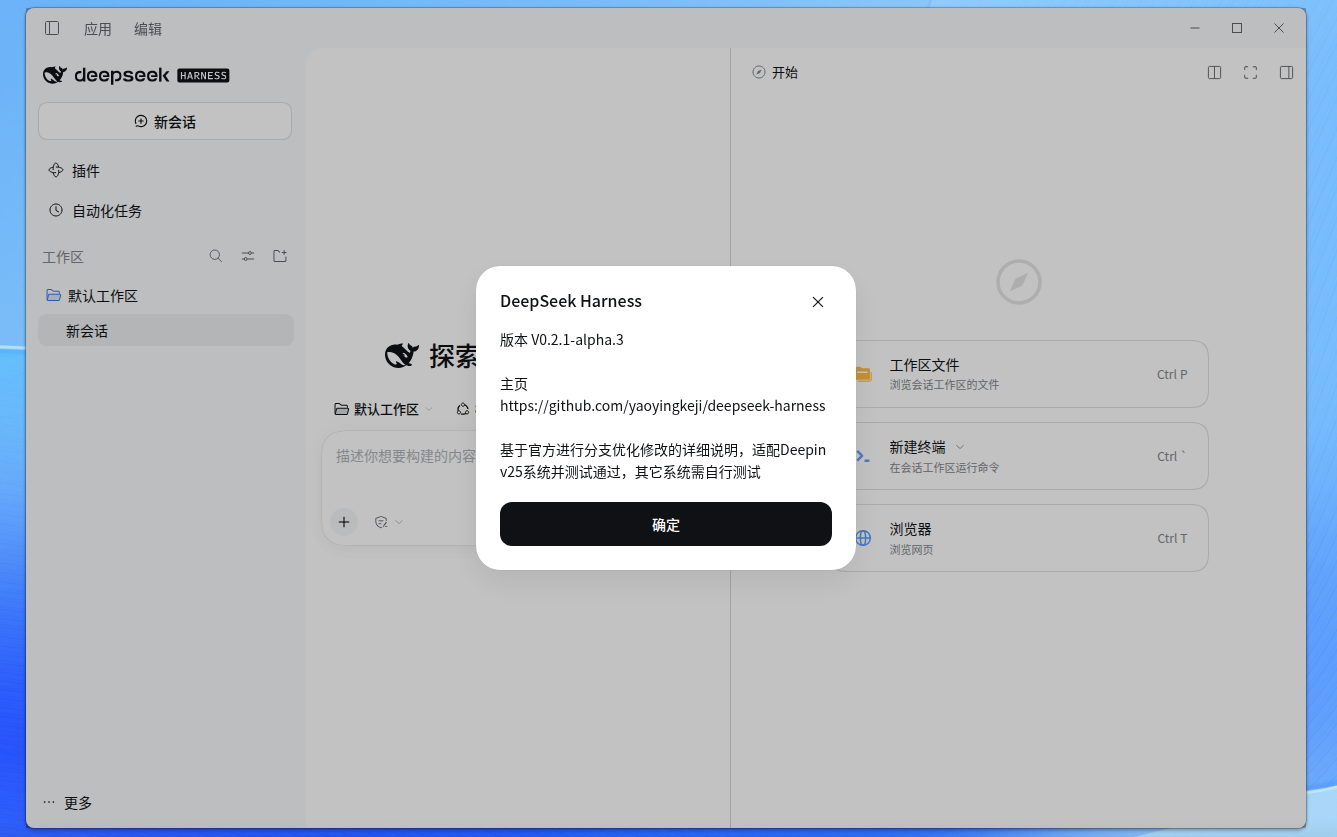
Task: Click the plus attach button
Action: tap(344, 522)
